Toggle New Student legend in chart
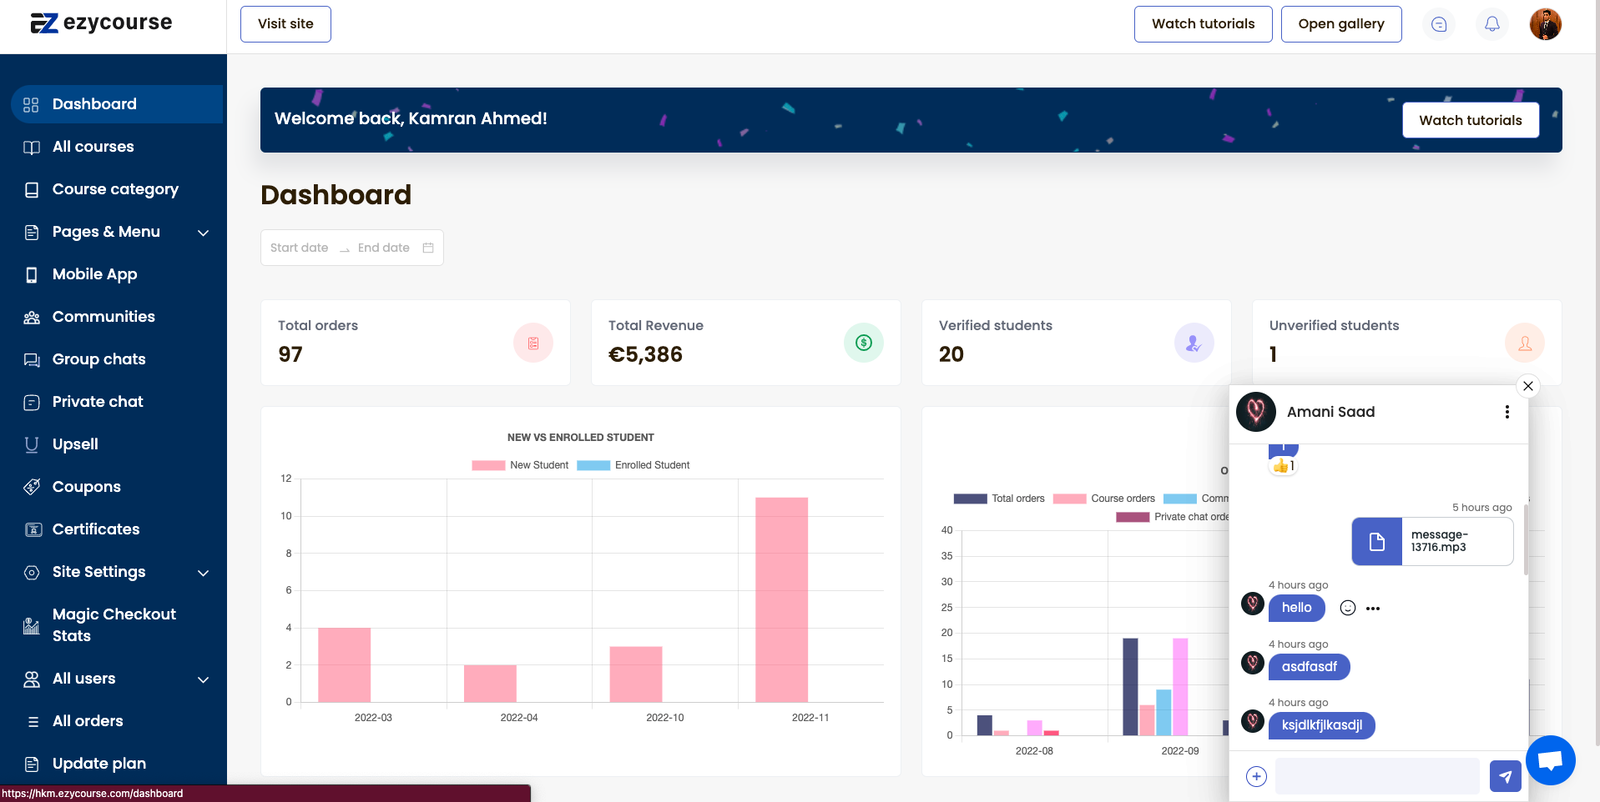Screen dimensions: 1600x802 [520, 465]
